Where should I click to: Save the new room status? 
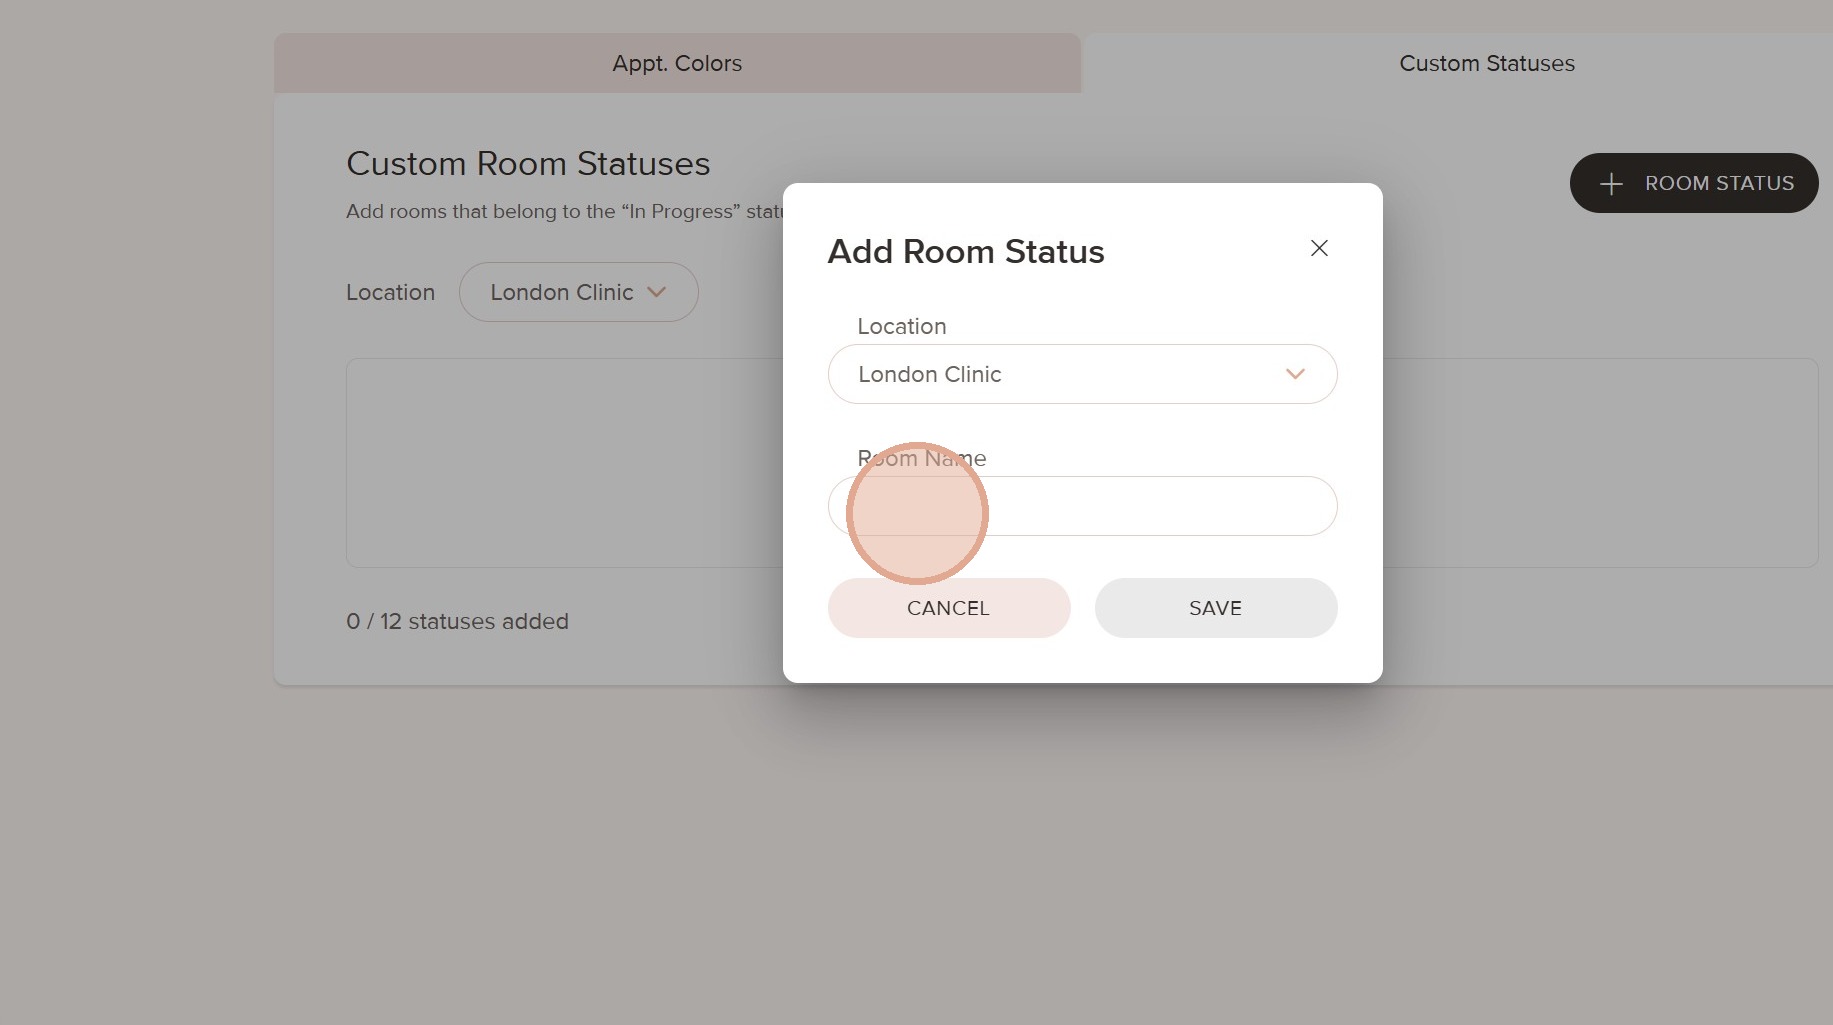click(1215, 608)
